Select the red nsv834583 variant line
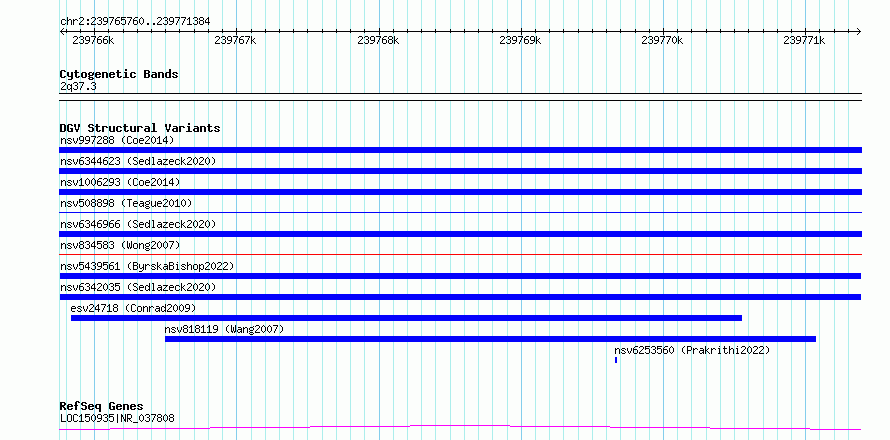 tap(460, 254)
